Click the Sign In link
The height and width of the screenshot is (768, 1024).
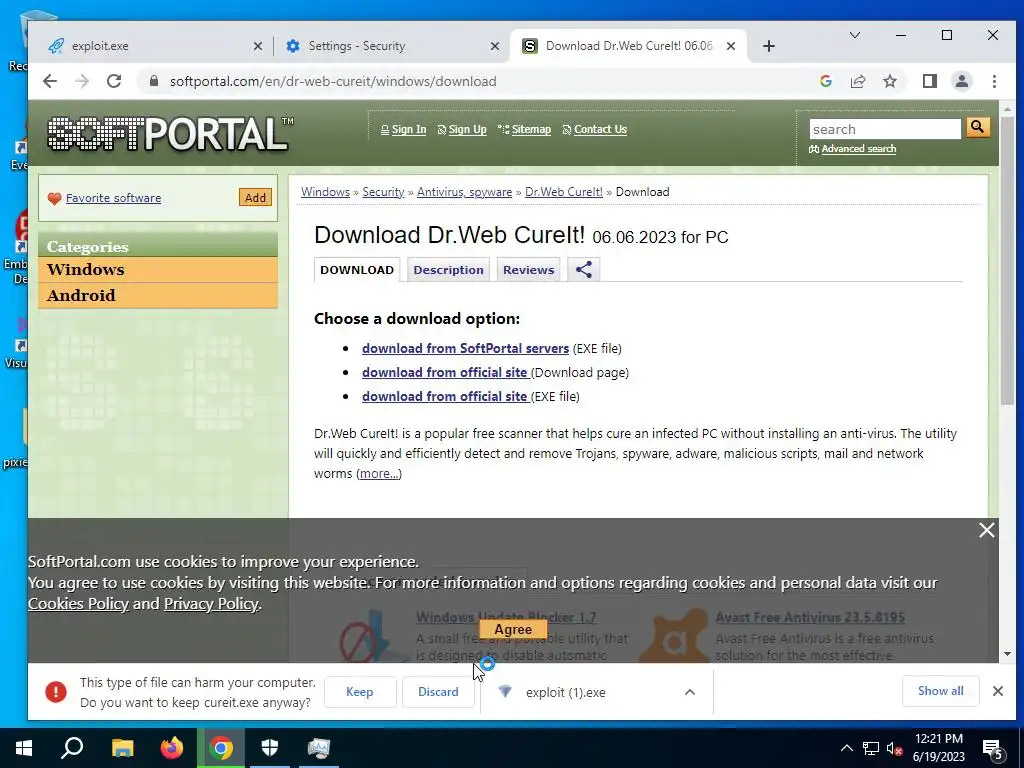point(408,129)
